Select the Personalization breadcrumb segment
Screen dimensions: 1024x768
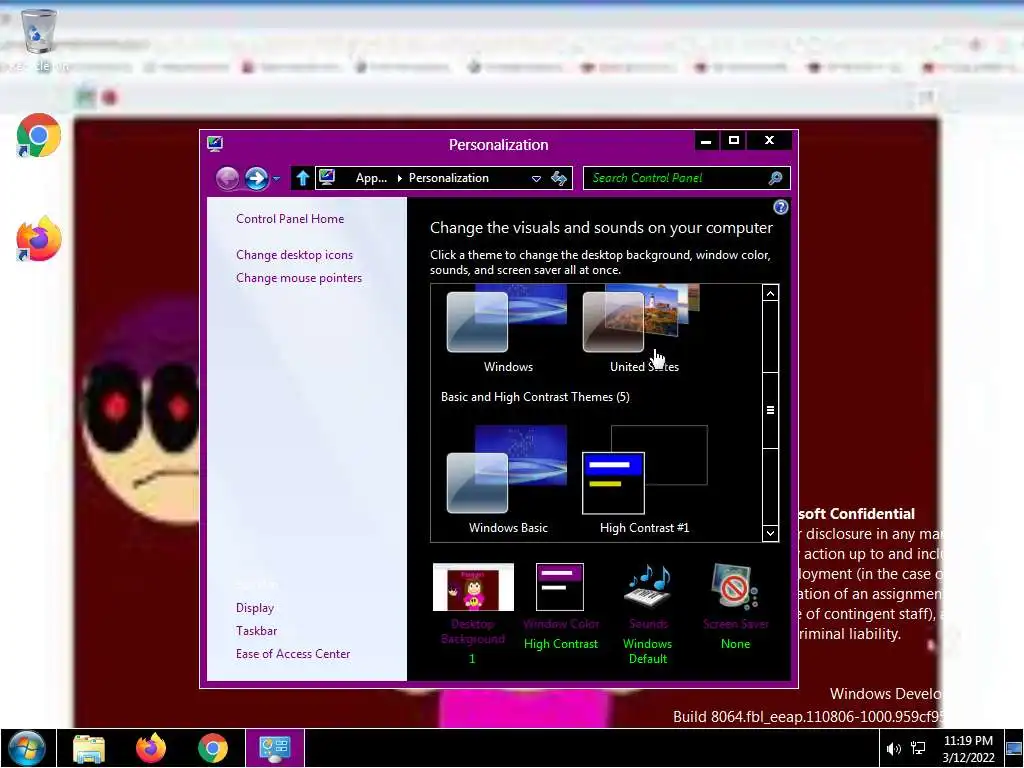(449, 178)
